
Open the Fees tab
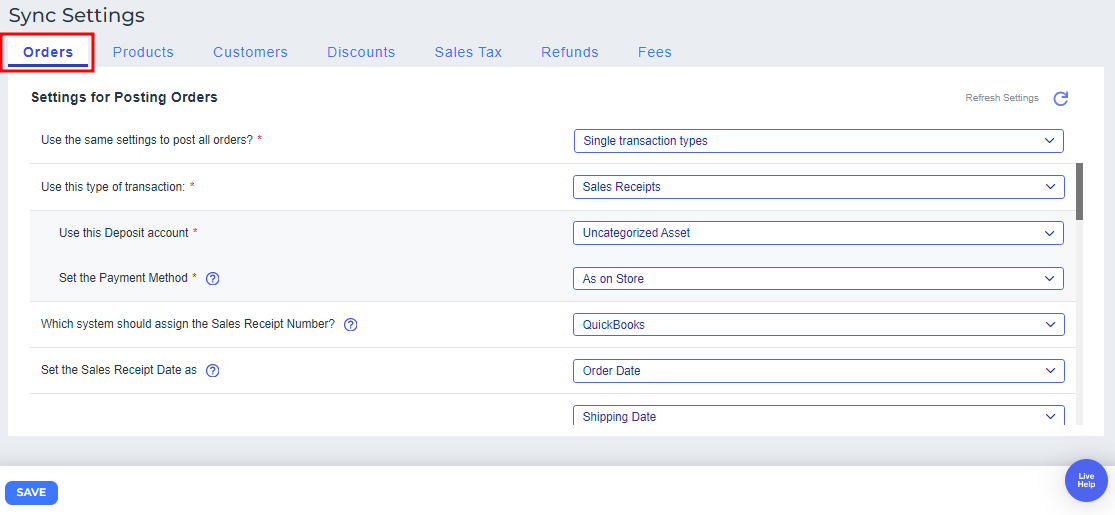[655, 52]
